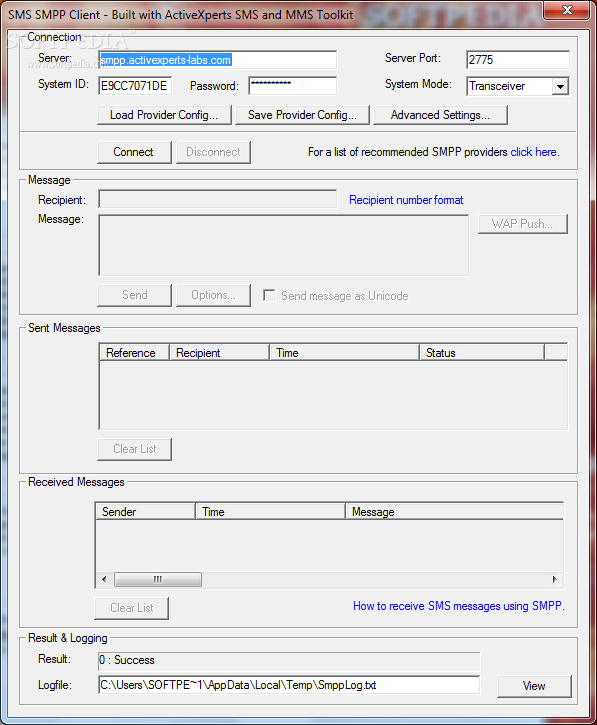Click Load Provider Config button

coord(164,115)
